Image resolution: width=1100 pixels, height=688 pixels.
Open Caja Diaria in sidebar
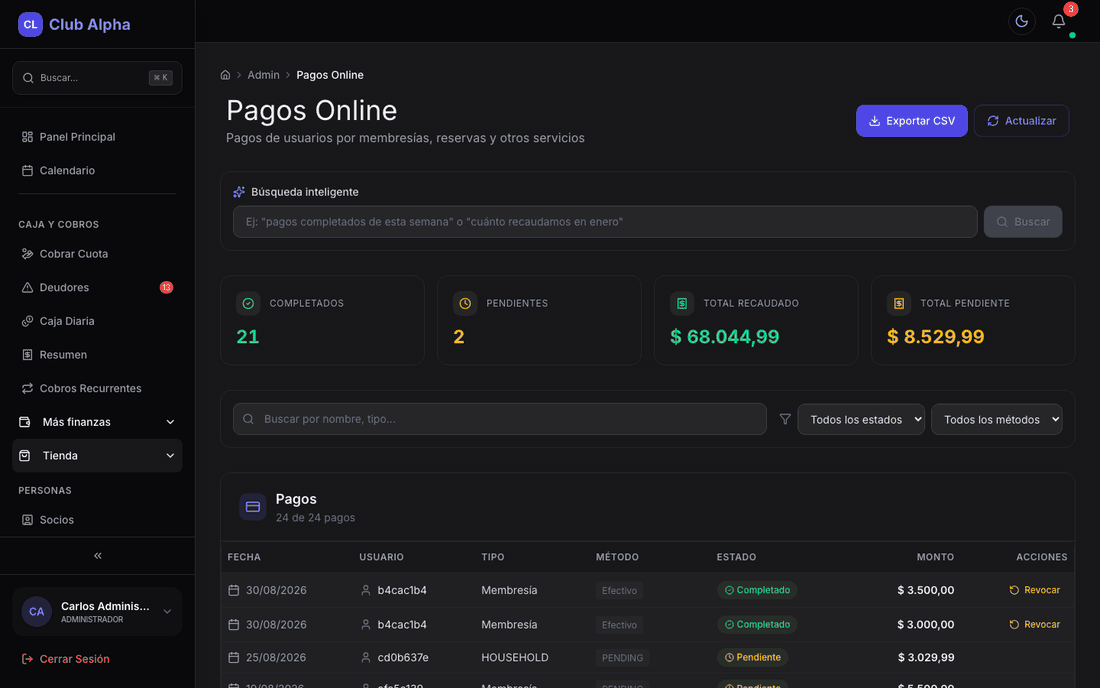97,321
